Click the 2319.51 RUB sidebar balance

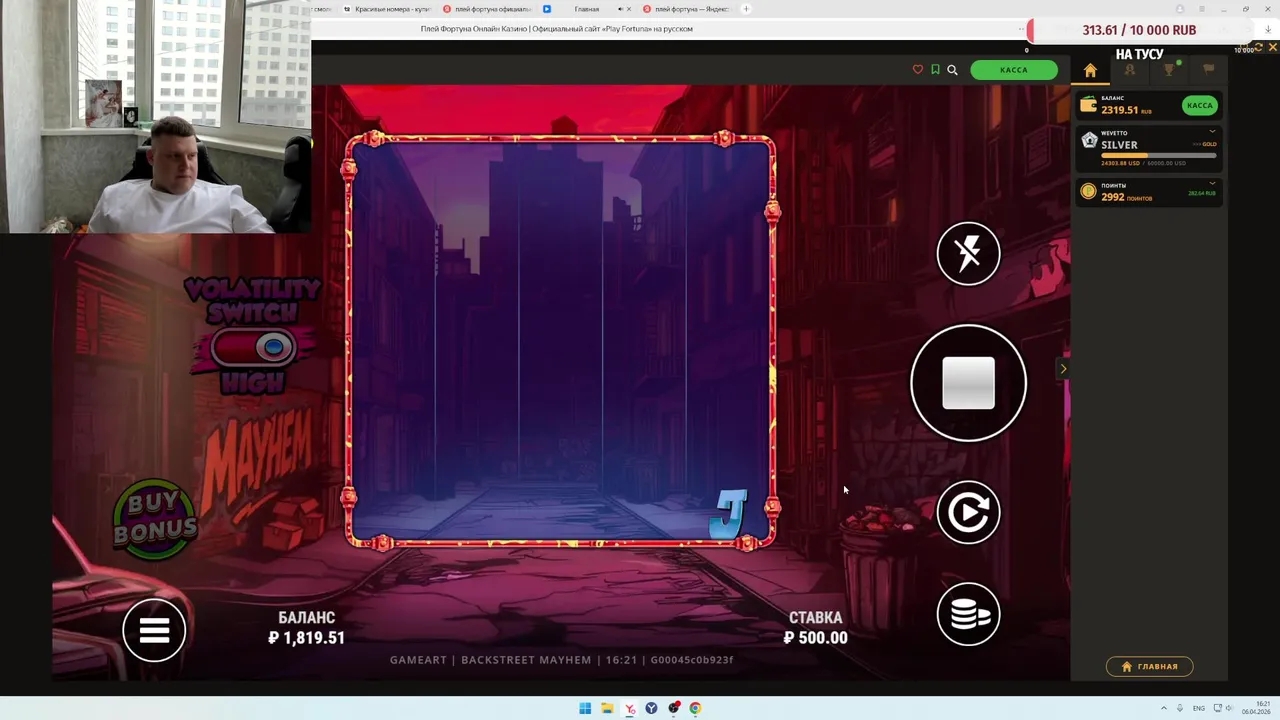1126,110
